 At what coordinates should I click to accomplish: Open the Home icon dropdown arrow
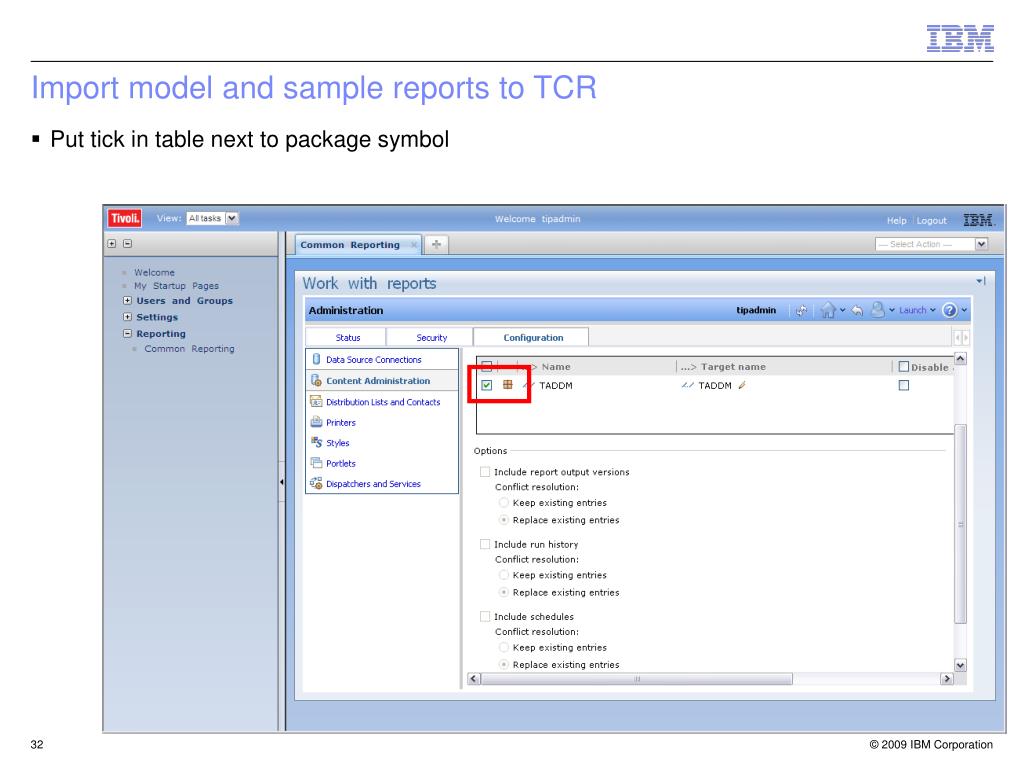pyautogui.click(x=842, y=310)
